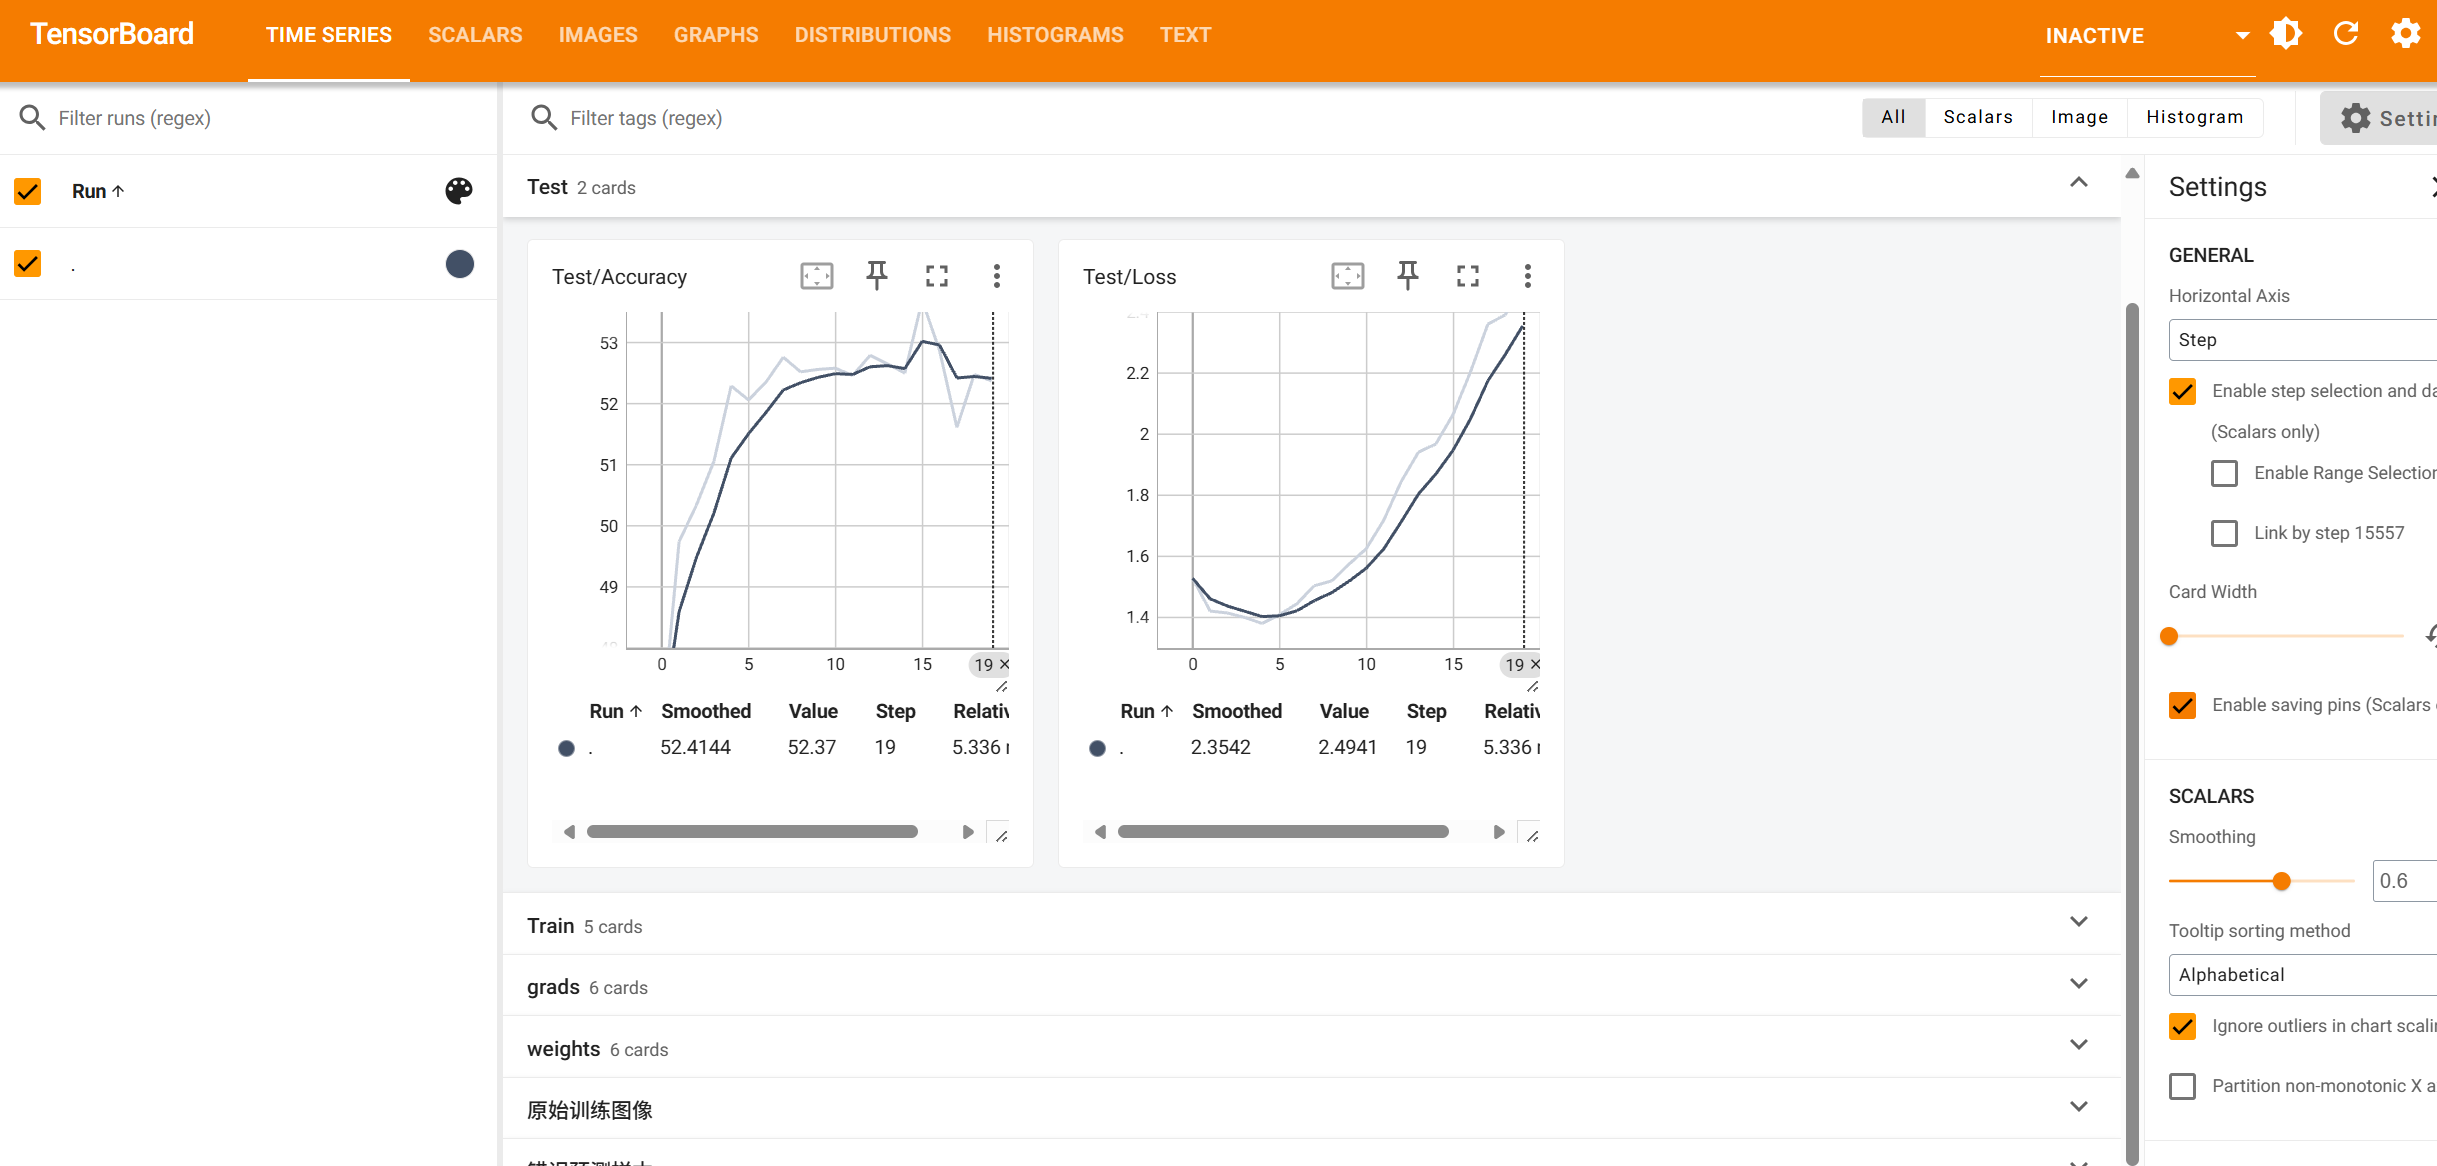This screenshot has width=2437, height=1166.
Task: Click the Card Width slider handle
Action: (2169, 636)
